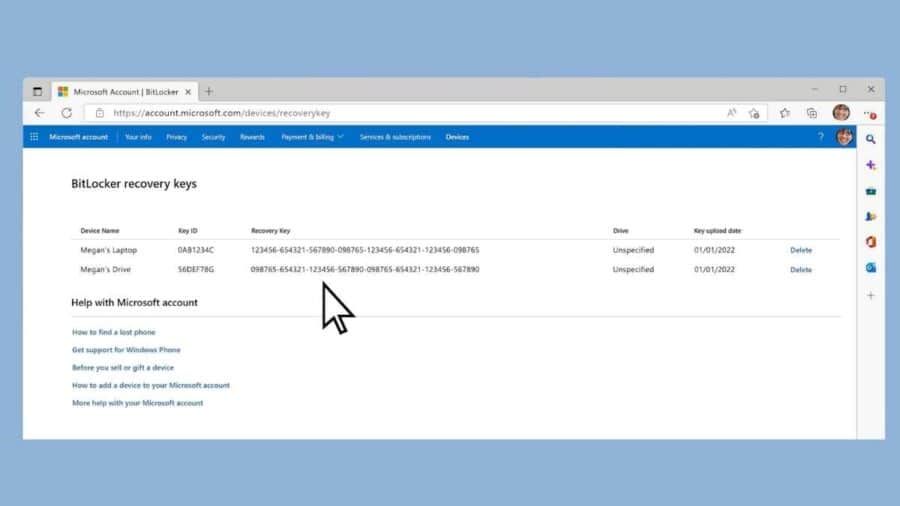Open Get support for Windows Phone

pos(126,350)
